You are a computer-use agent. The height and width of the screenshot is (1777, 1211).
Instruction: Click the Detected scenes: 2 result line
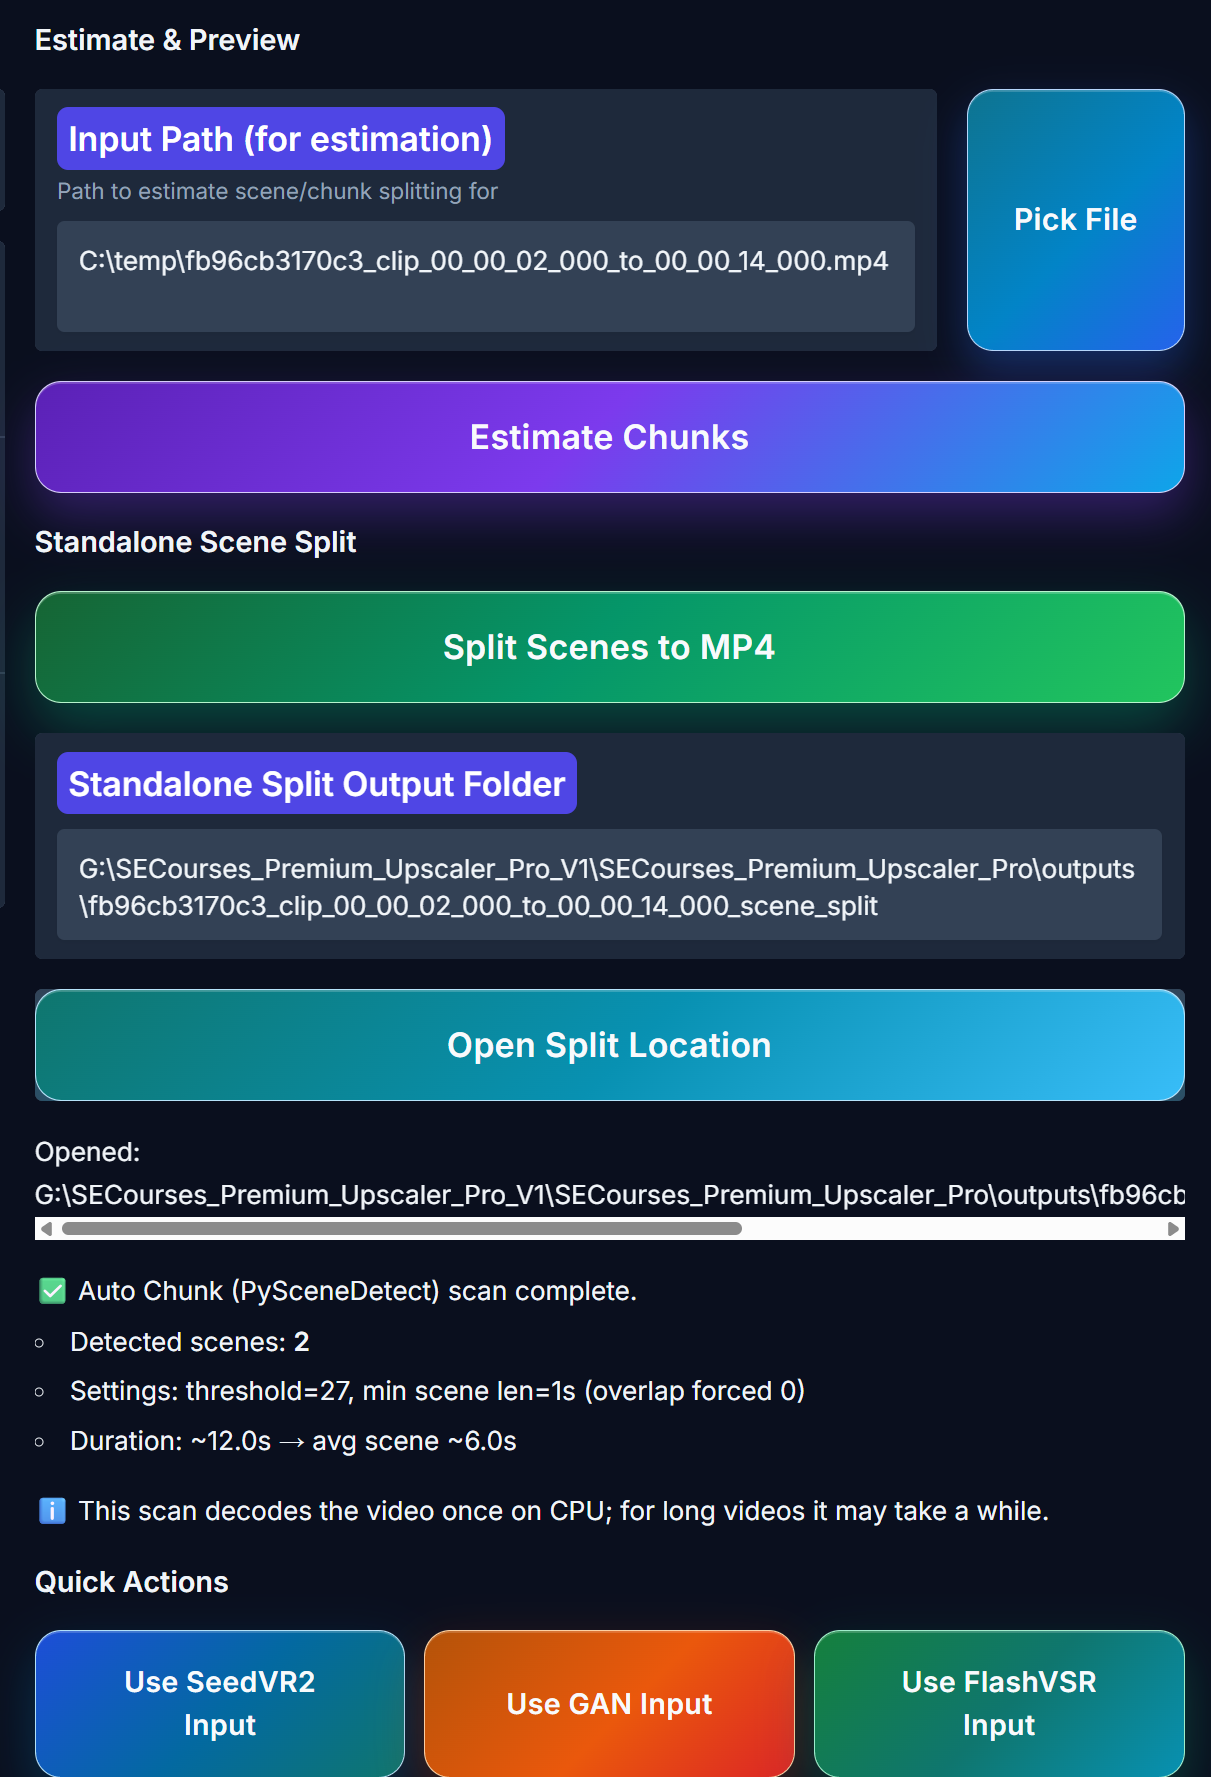[190, 1341]
